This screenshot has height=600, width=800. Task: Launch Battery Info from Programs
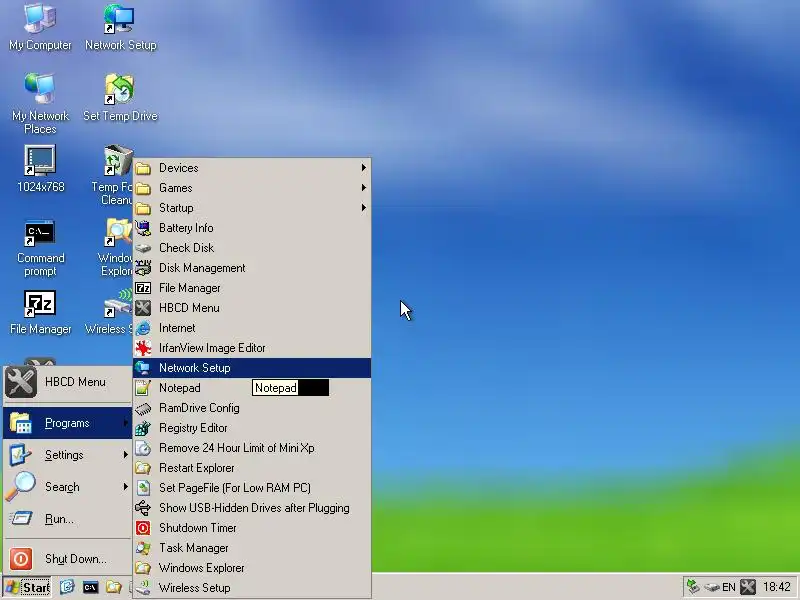click(x=252, y=228)
